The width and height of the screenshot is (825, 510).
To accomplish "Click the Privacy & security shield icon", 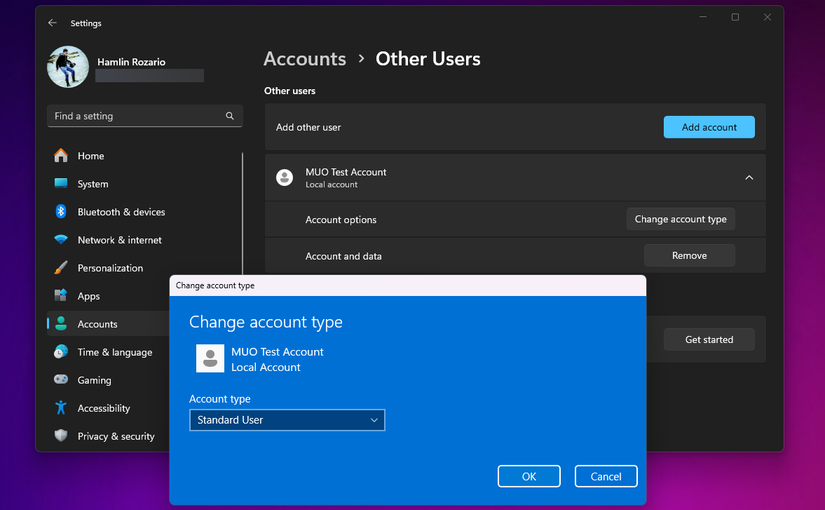I will [61, 435].
